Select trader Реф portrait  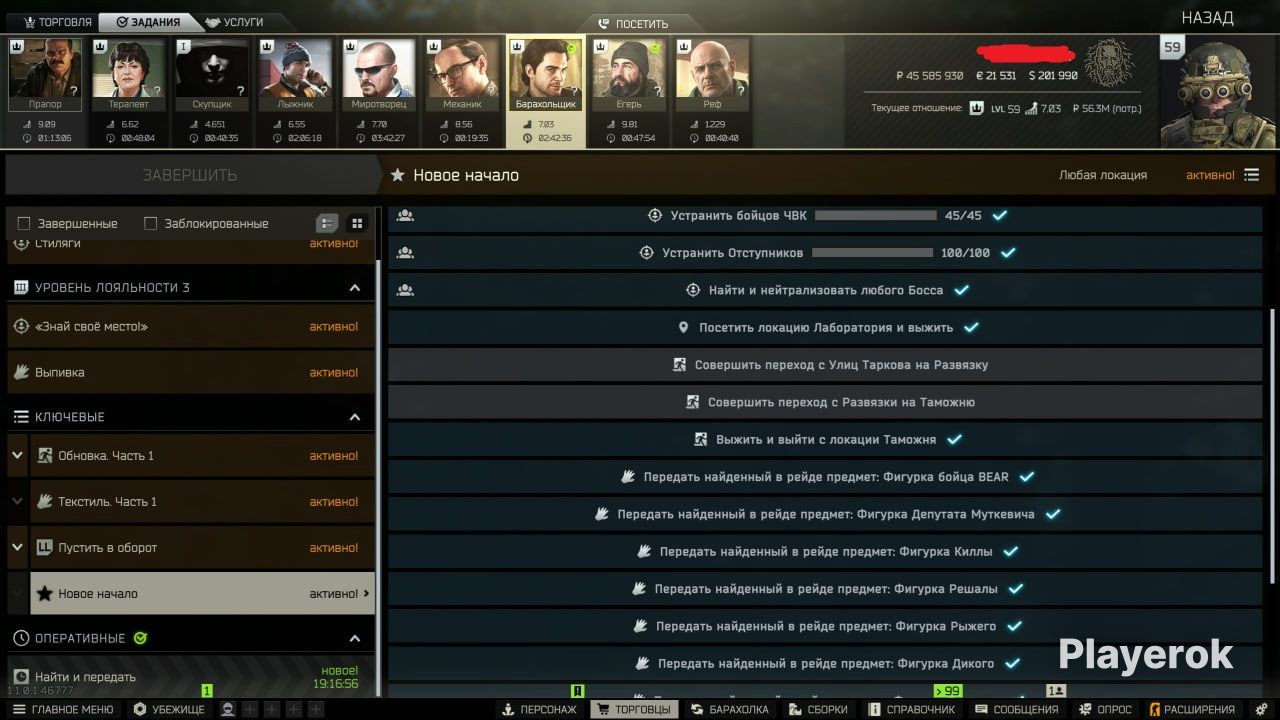coord(712,75)
